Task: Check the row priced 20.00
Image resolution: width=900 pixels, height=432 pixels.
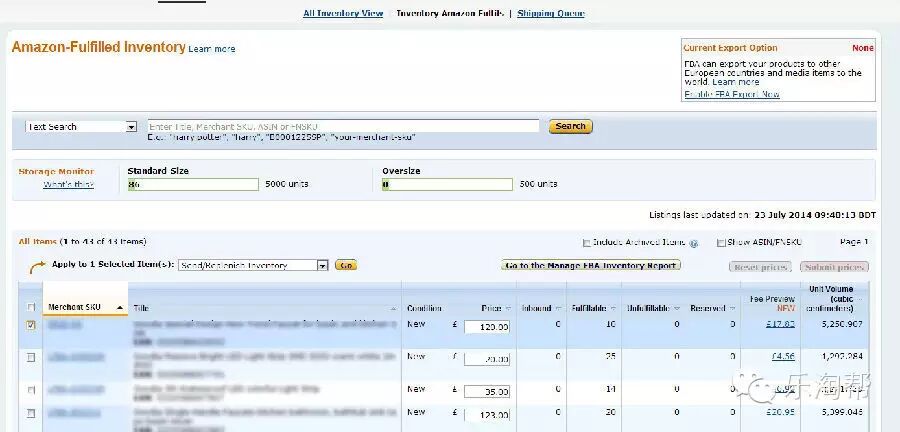Action: (31, 357)
